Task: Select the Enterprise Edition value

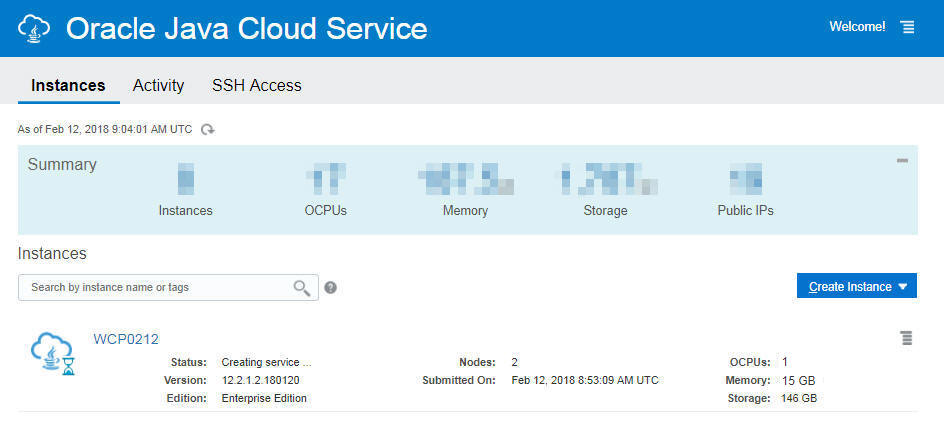Action: click(x=264, y=399)
